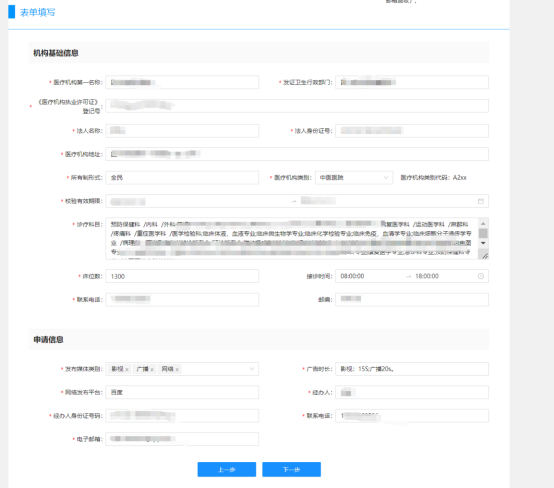Viewport: 554px width, 488px height.
Task: Focus the bed count field showing 1300
Action: 182,276
